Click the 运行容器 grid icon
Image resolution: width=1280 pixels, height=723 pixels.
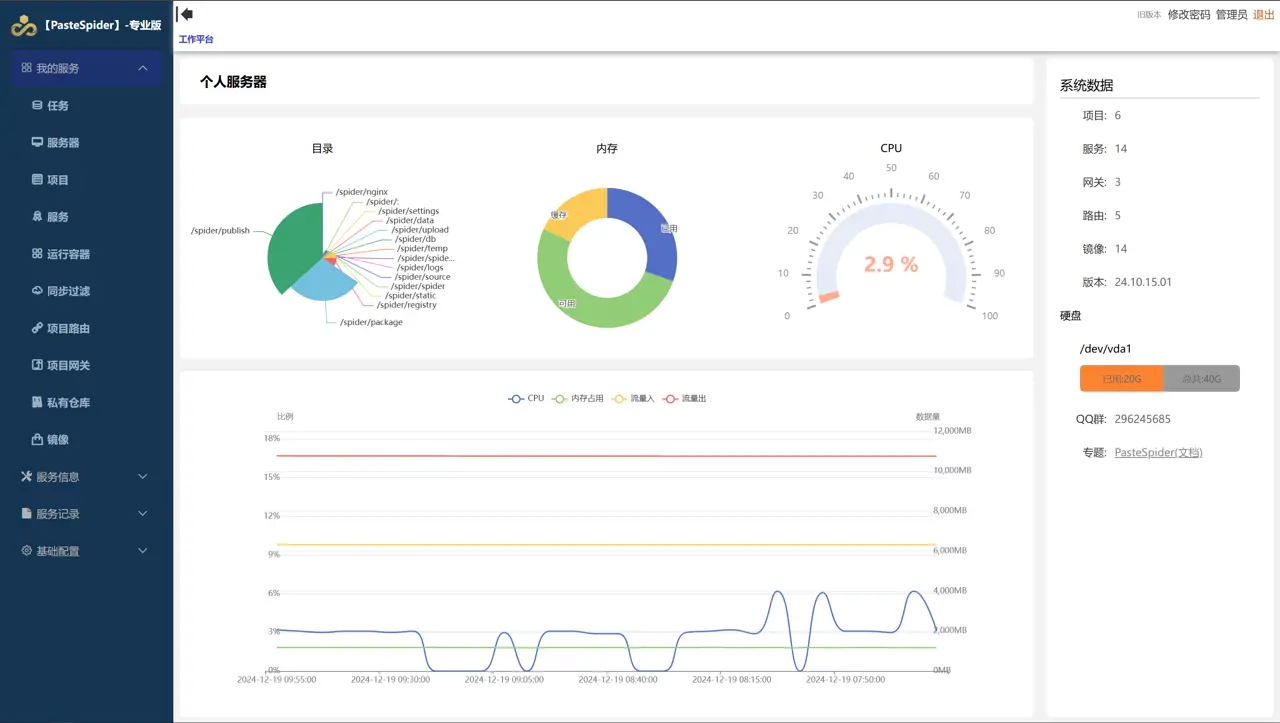37,254
